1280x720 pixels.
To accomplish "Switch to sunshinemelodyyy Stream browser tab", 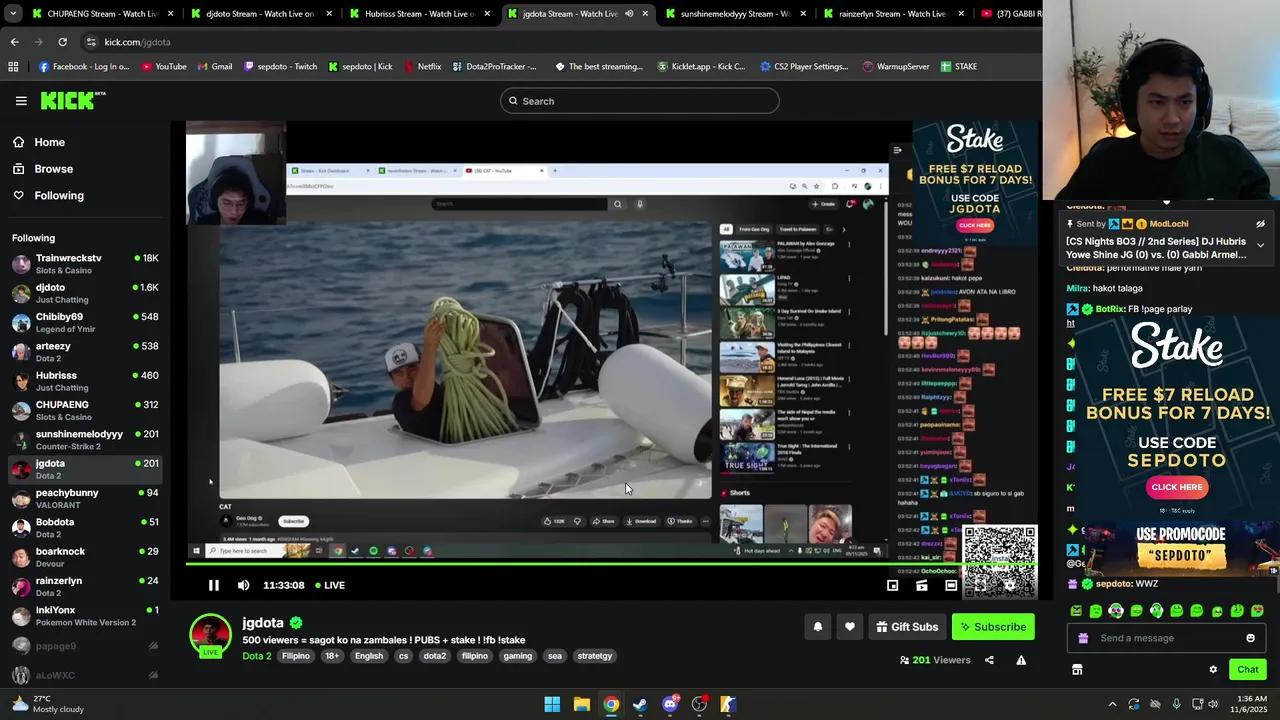I will pyautogui.click(x=734, y=14).
